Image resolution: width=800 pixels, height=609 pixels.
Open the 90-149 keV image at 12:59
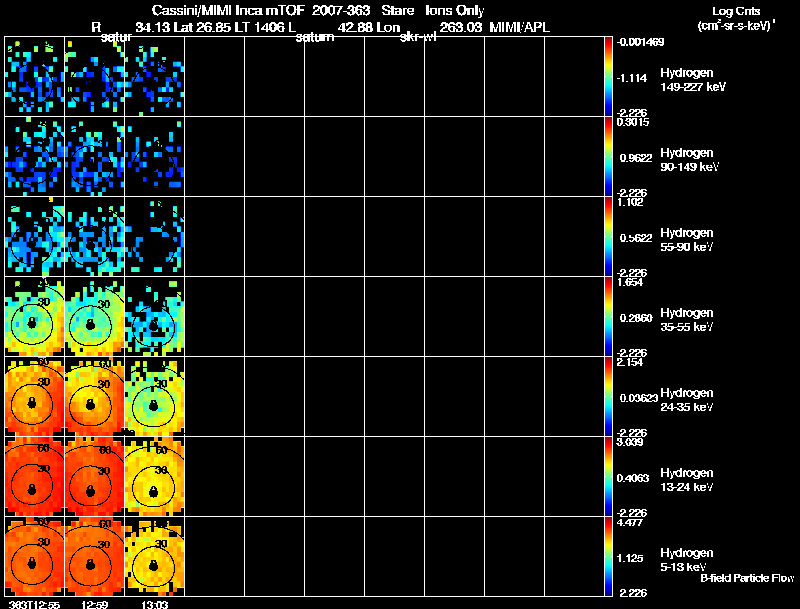pos(94,157)
